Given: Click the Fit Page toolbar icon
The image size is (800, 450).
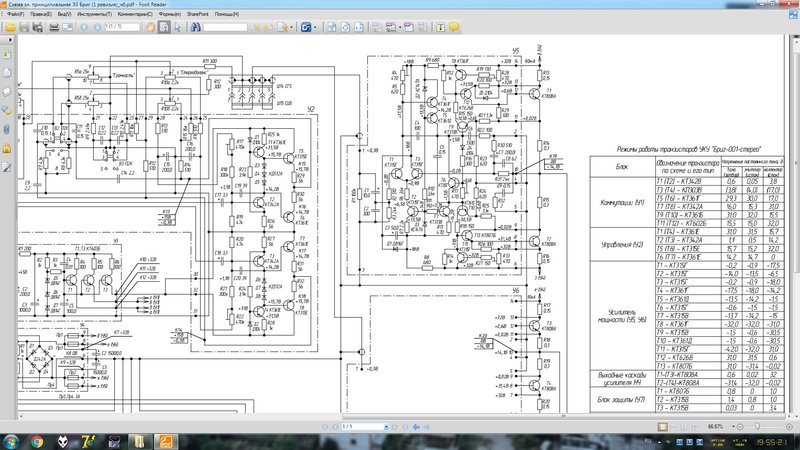Looking at the screenshot, I should coord(345,27).
